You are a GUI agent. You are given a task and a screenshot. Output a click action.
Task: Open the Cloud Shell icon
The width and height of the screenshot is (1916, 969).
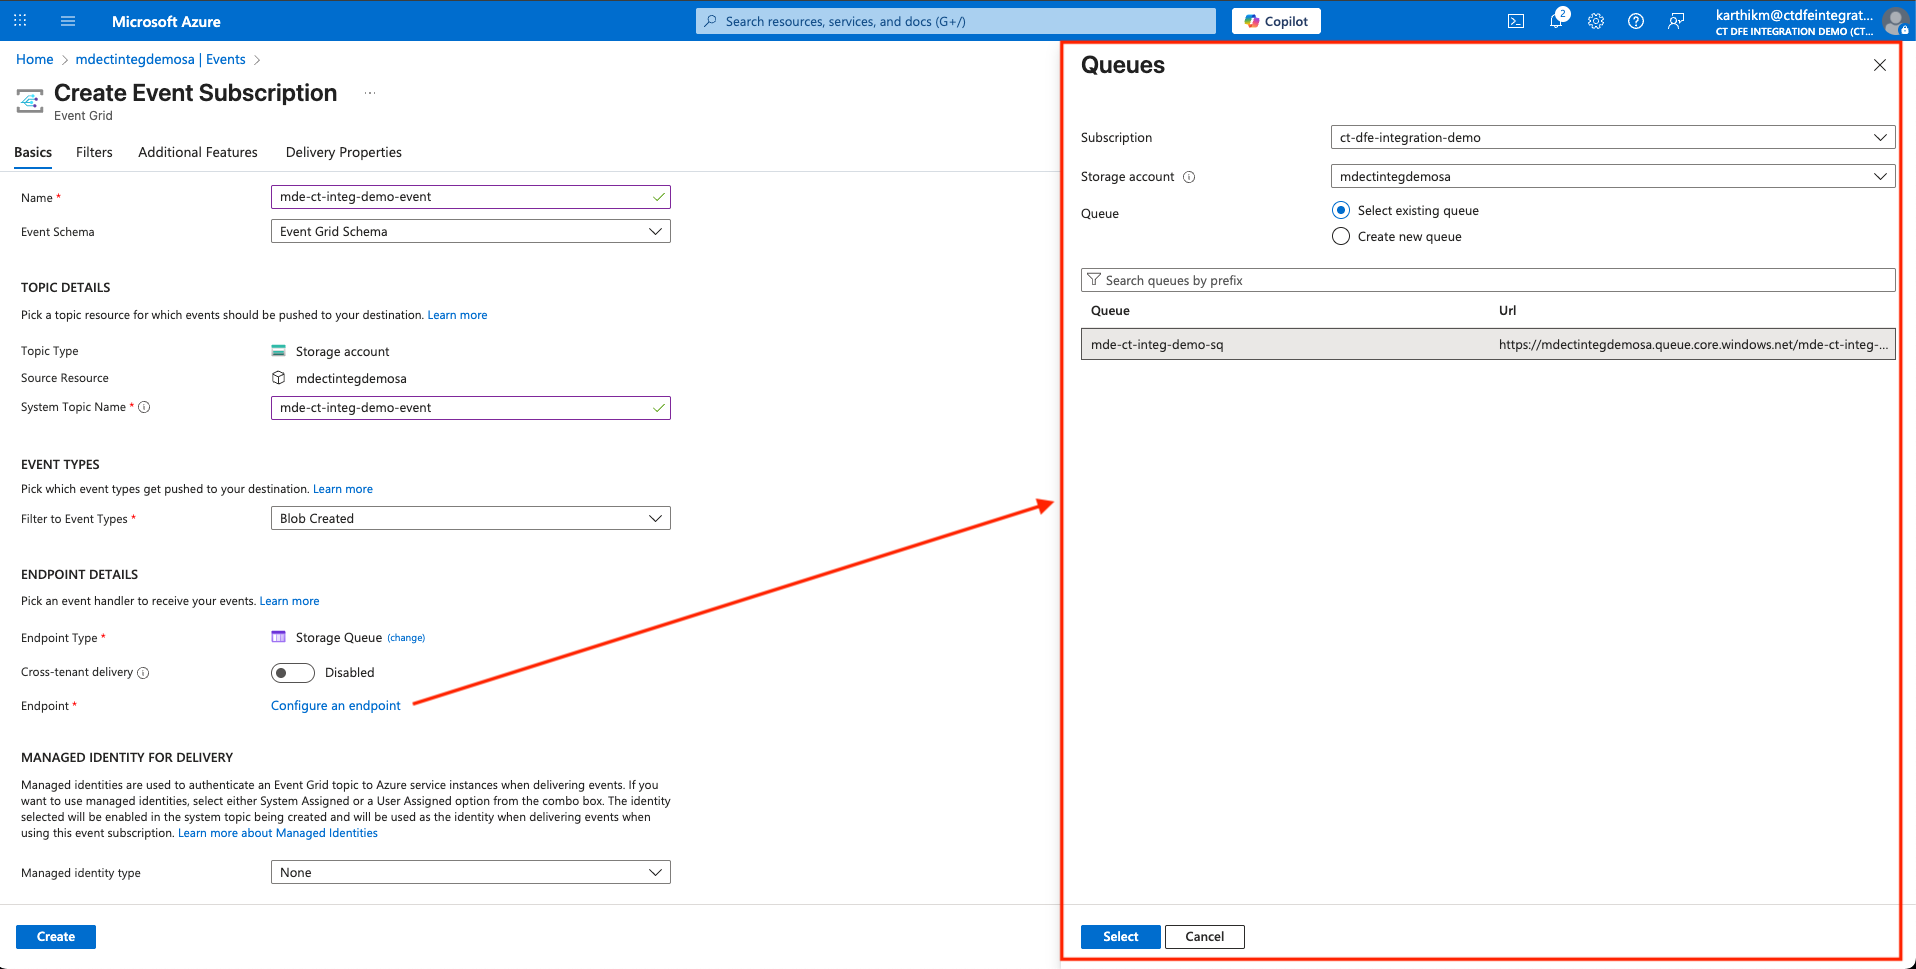[1516, 21]
